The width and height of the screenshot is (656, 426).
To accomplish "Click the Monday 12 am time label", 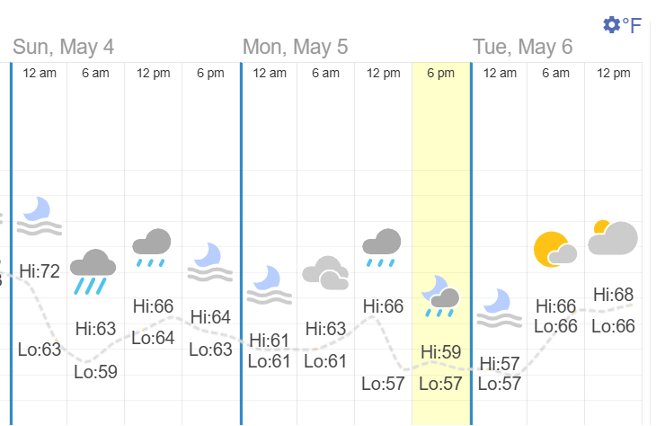I will [269, 73].
